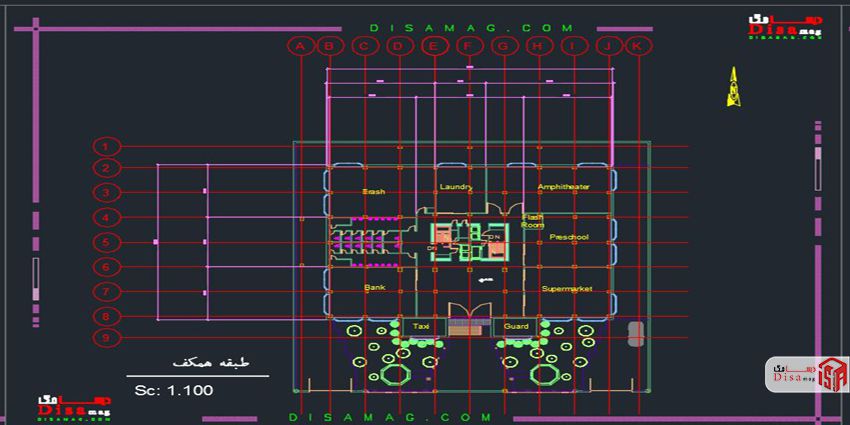Image resolution: width=850 pixels, height=425 pixels.
Task: Click the Amphitheater room label
Action: [x=564, y=187]
